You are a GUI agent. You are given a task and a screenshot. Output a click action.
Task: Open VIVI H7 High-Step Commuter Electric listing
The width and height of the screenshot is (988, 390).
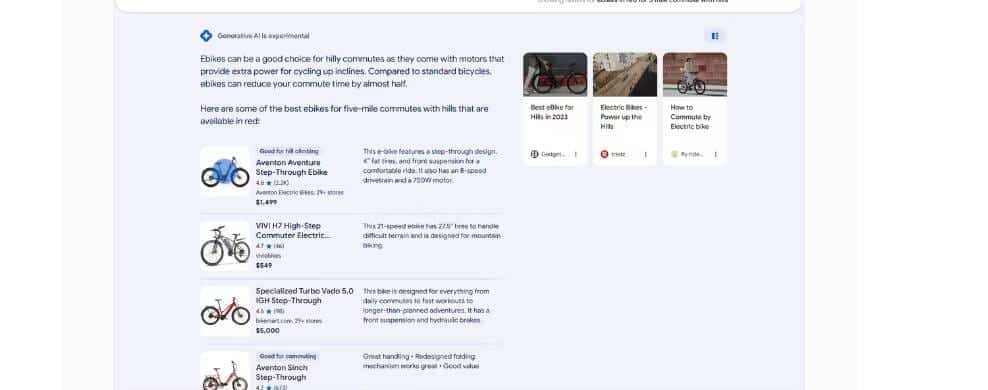(293, 231)
